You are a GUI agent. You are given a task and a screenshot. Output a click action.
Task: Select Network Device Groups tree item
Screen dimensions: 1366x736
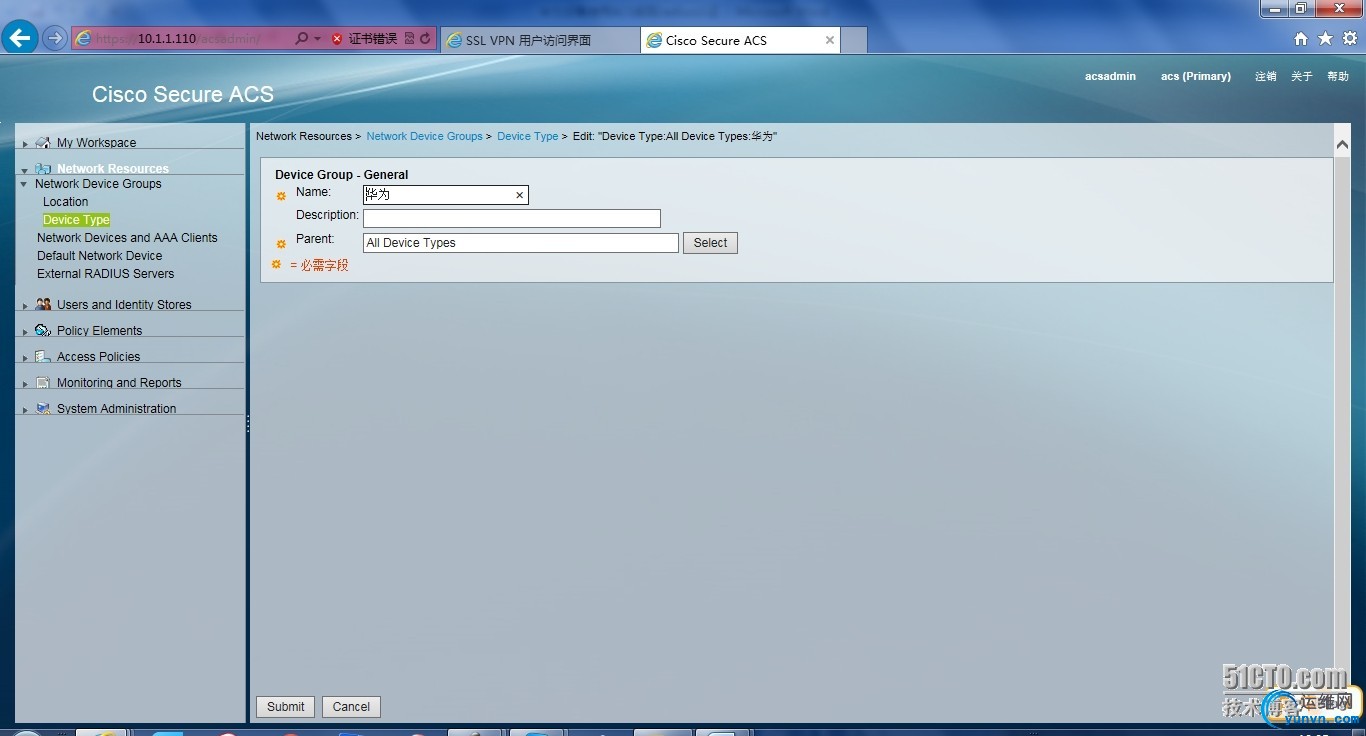(98, 184)
